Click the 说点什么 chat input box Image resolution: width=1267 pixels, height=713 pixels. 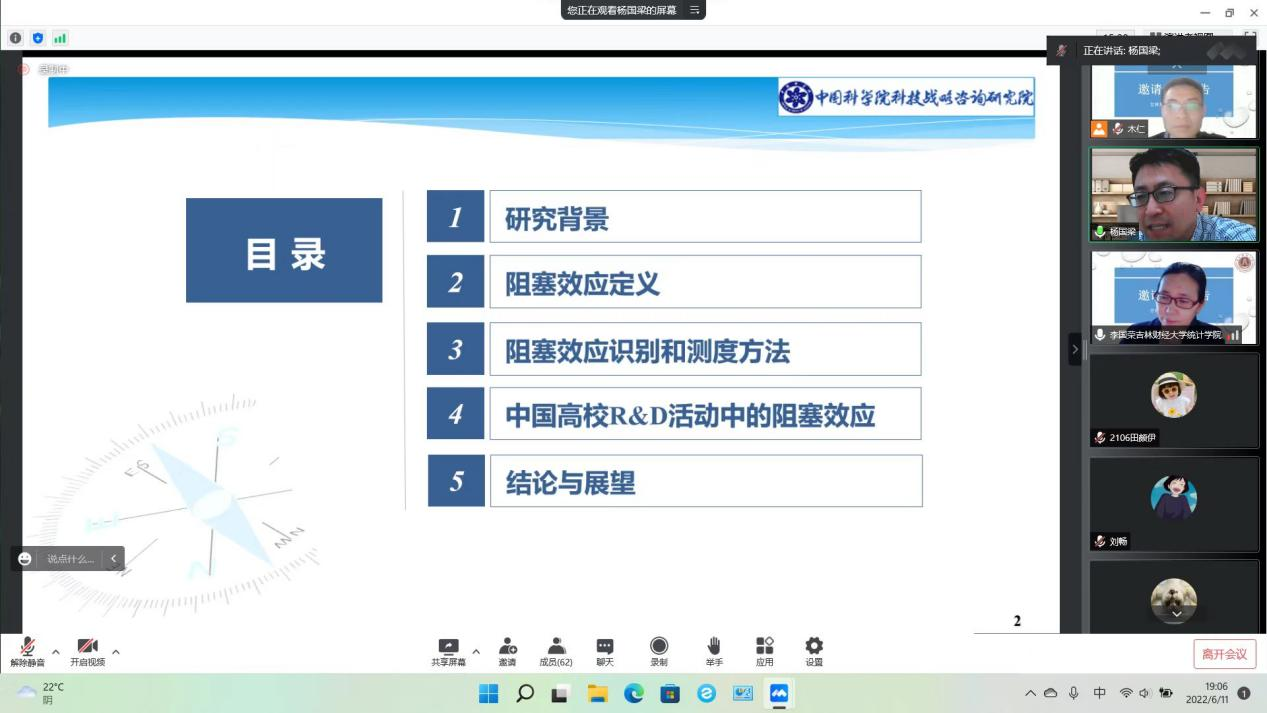tap(70, 559)
